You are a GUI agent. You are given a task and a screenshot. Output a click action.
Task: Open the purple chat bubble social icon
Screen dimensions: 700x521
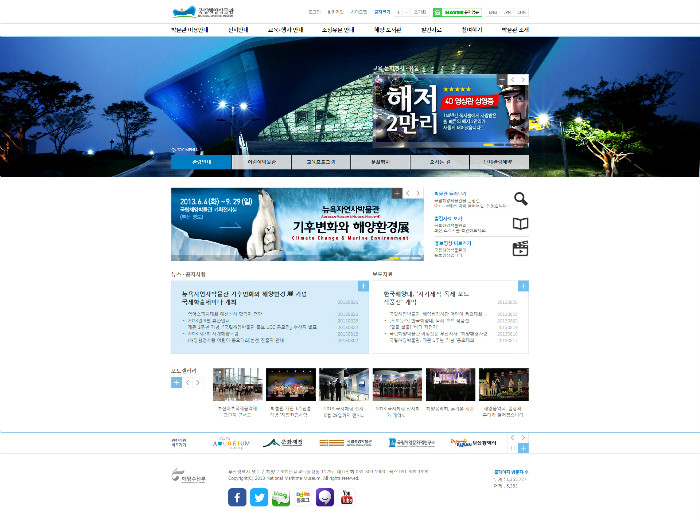point(325,497)
